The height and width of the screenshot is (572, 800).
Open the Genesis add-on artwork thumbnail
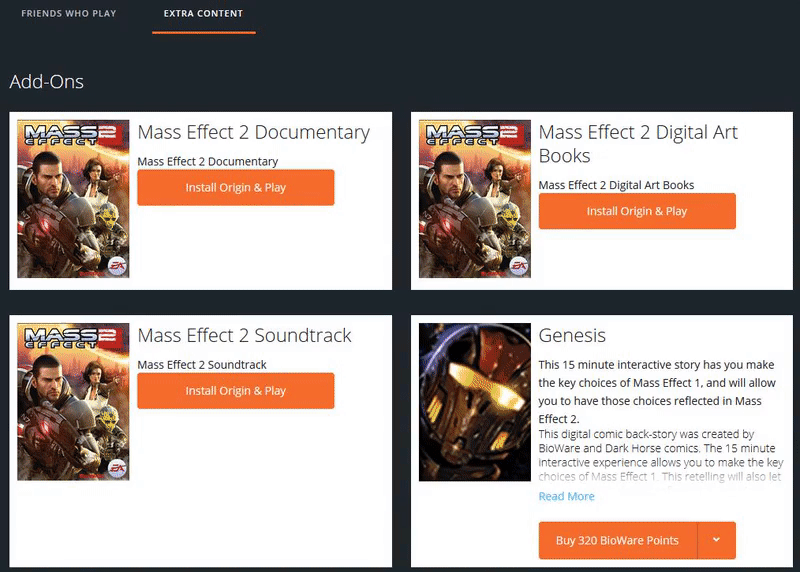[x=474, y=402]
